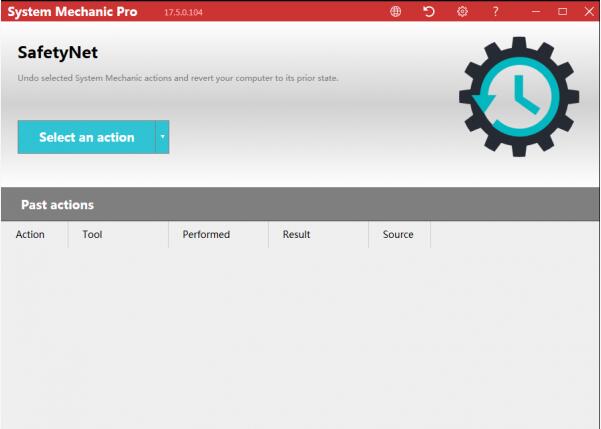Sort past actions by Result column
Image resolution: width=601 pixels, height=429 pixels.
tap(318, 234)
